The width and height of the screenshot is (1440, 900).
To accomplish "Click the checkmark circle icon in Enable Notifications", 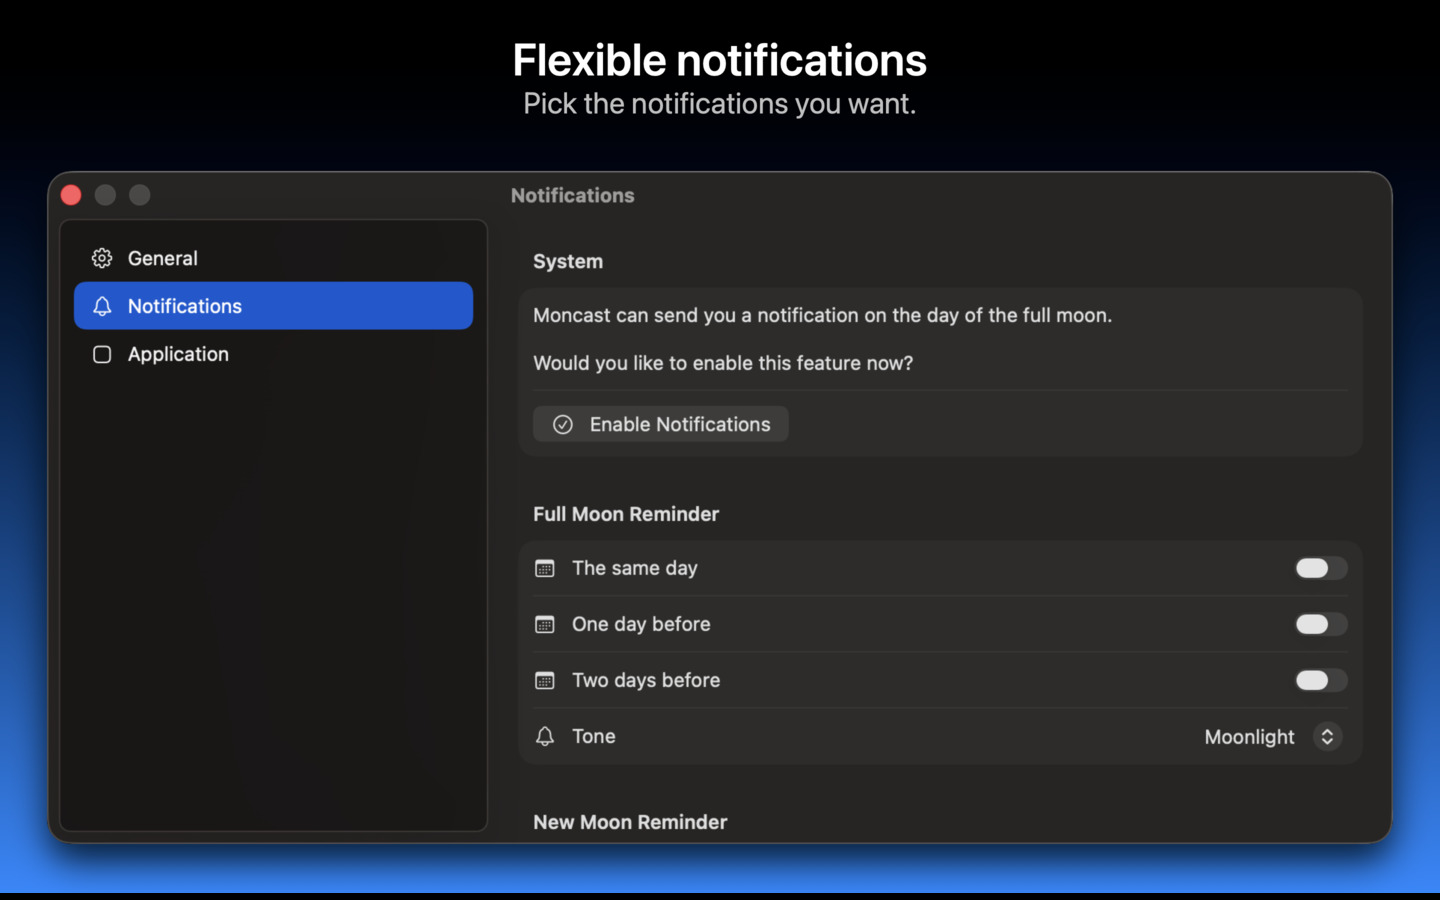I will coord(563,424).
